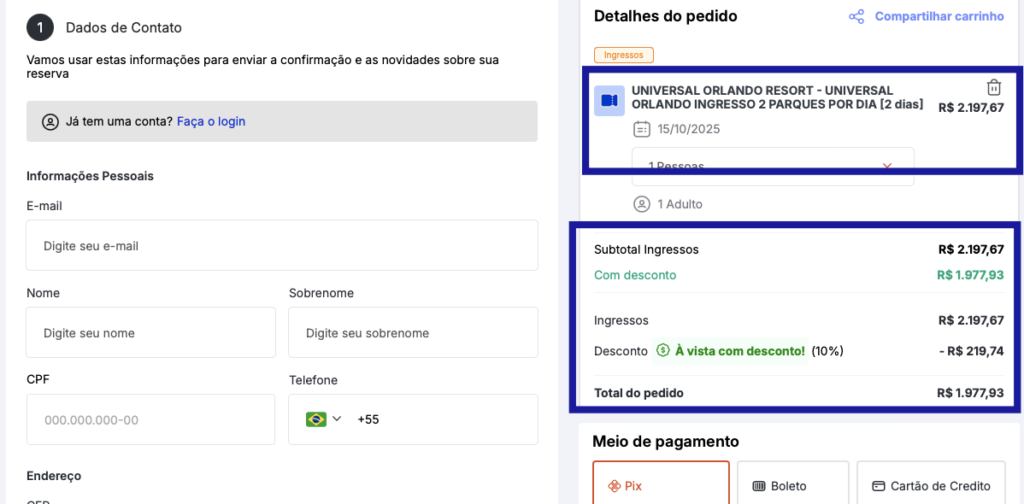This screenshot has width=1024, height=504.
Task: Click the Pix payment logo icon
Action: click(614, 486)
